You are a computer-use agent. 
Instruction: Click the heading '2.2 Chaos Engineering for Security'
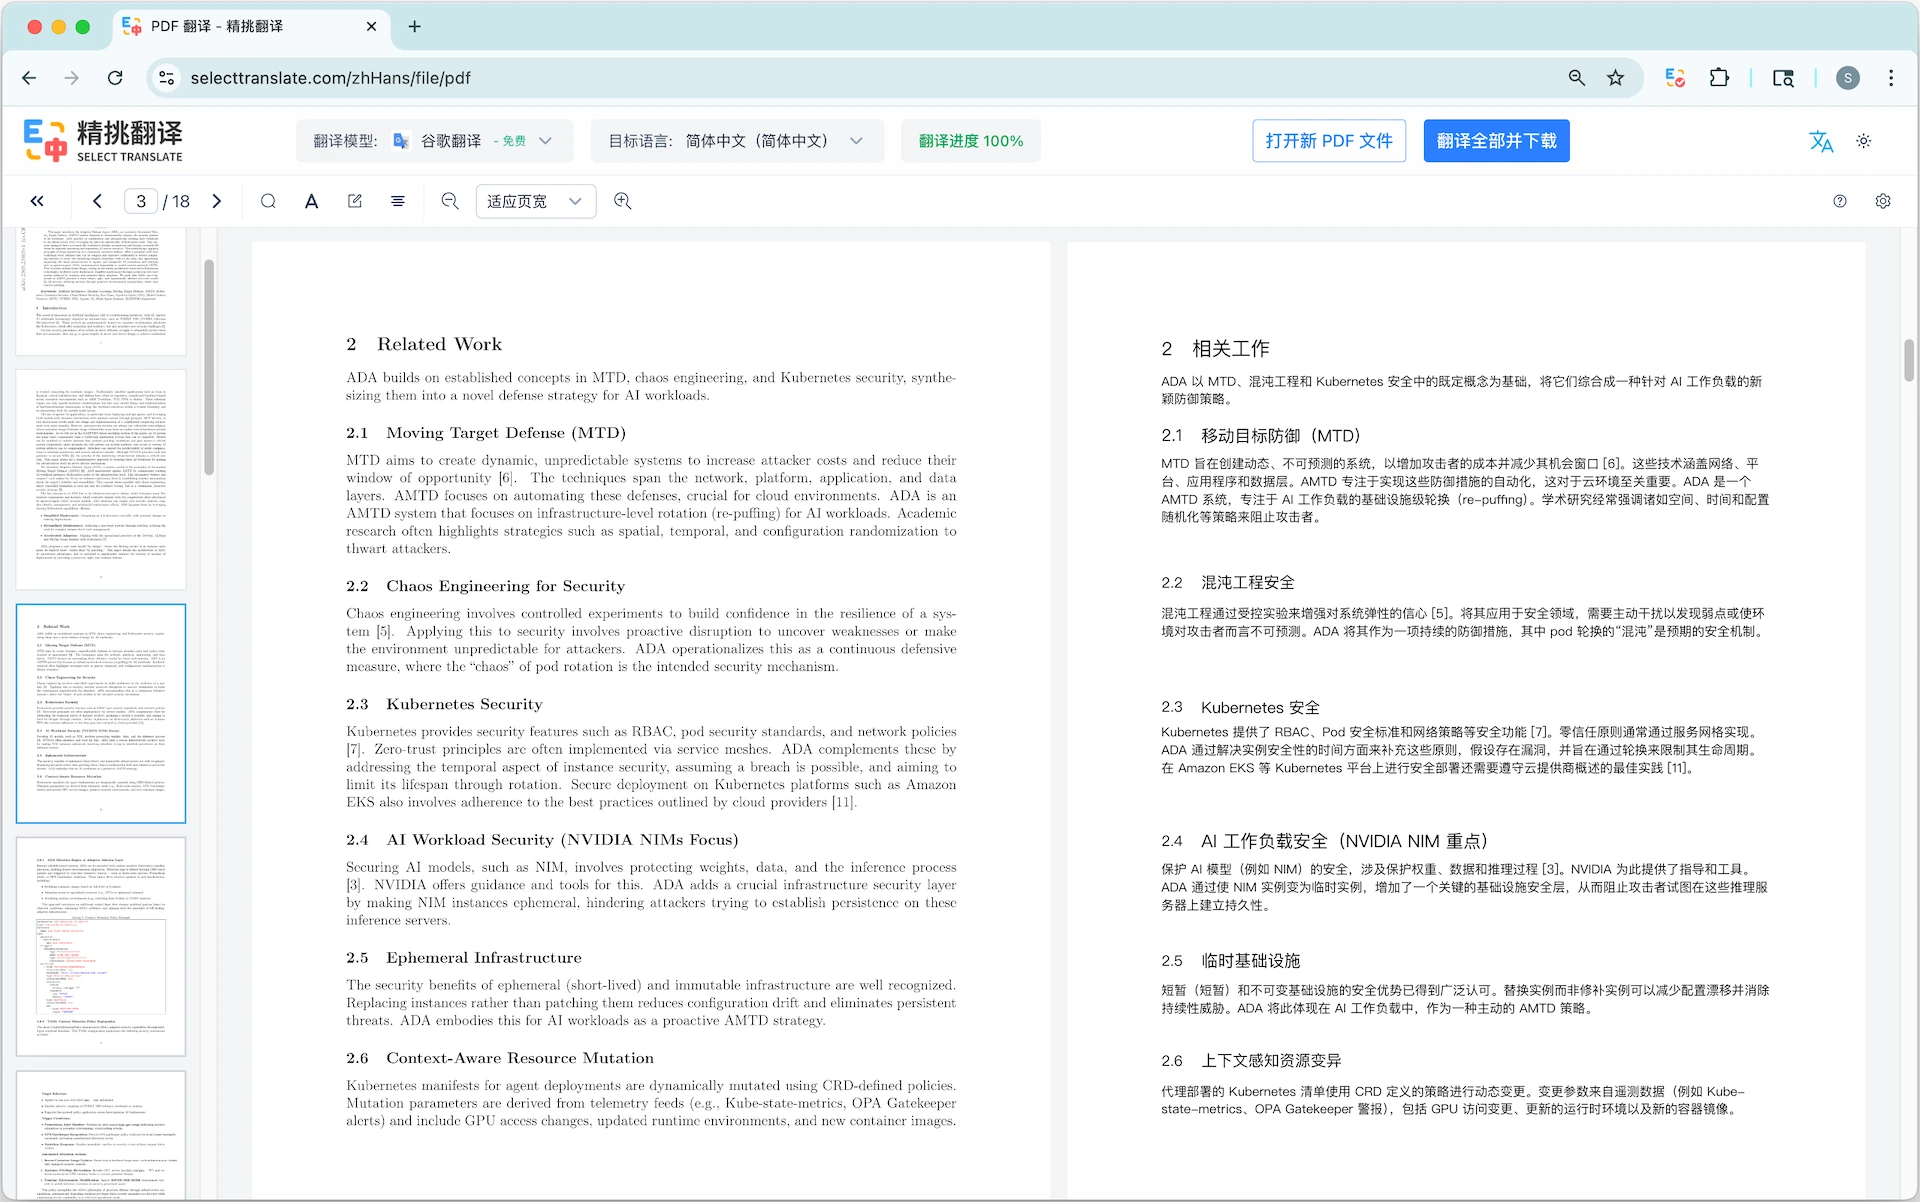[486, 586]
